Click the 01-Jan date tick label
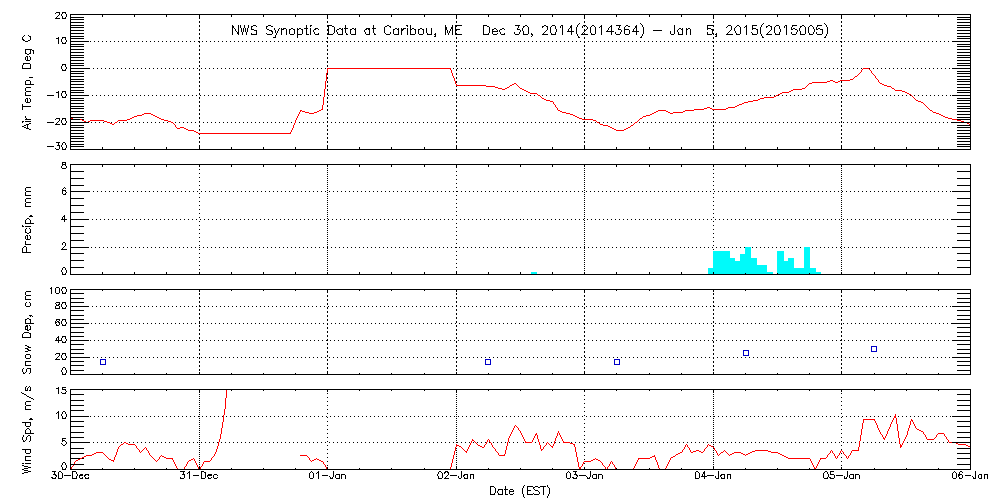Viewport: 1000px width, 500px height. point(328,478)
